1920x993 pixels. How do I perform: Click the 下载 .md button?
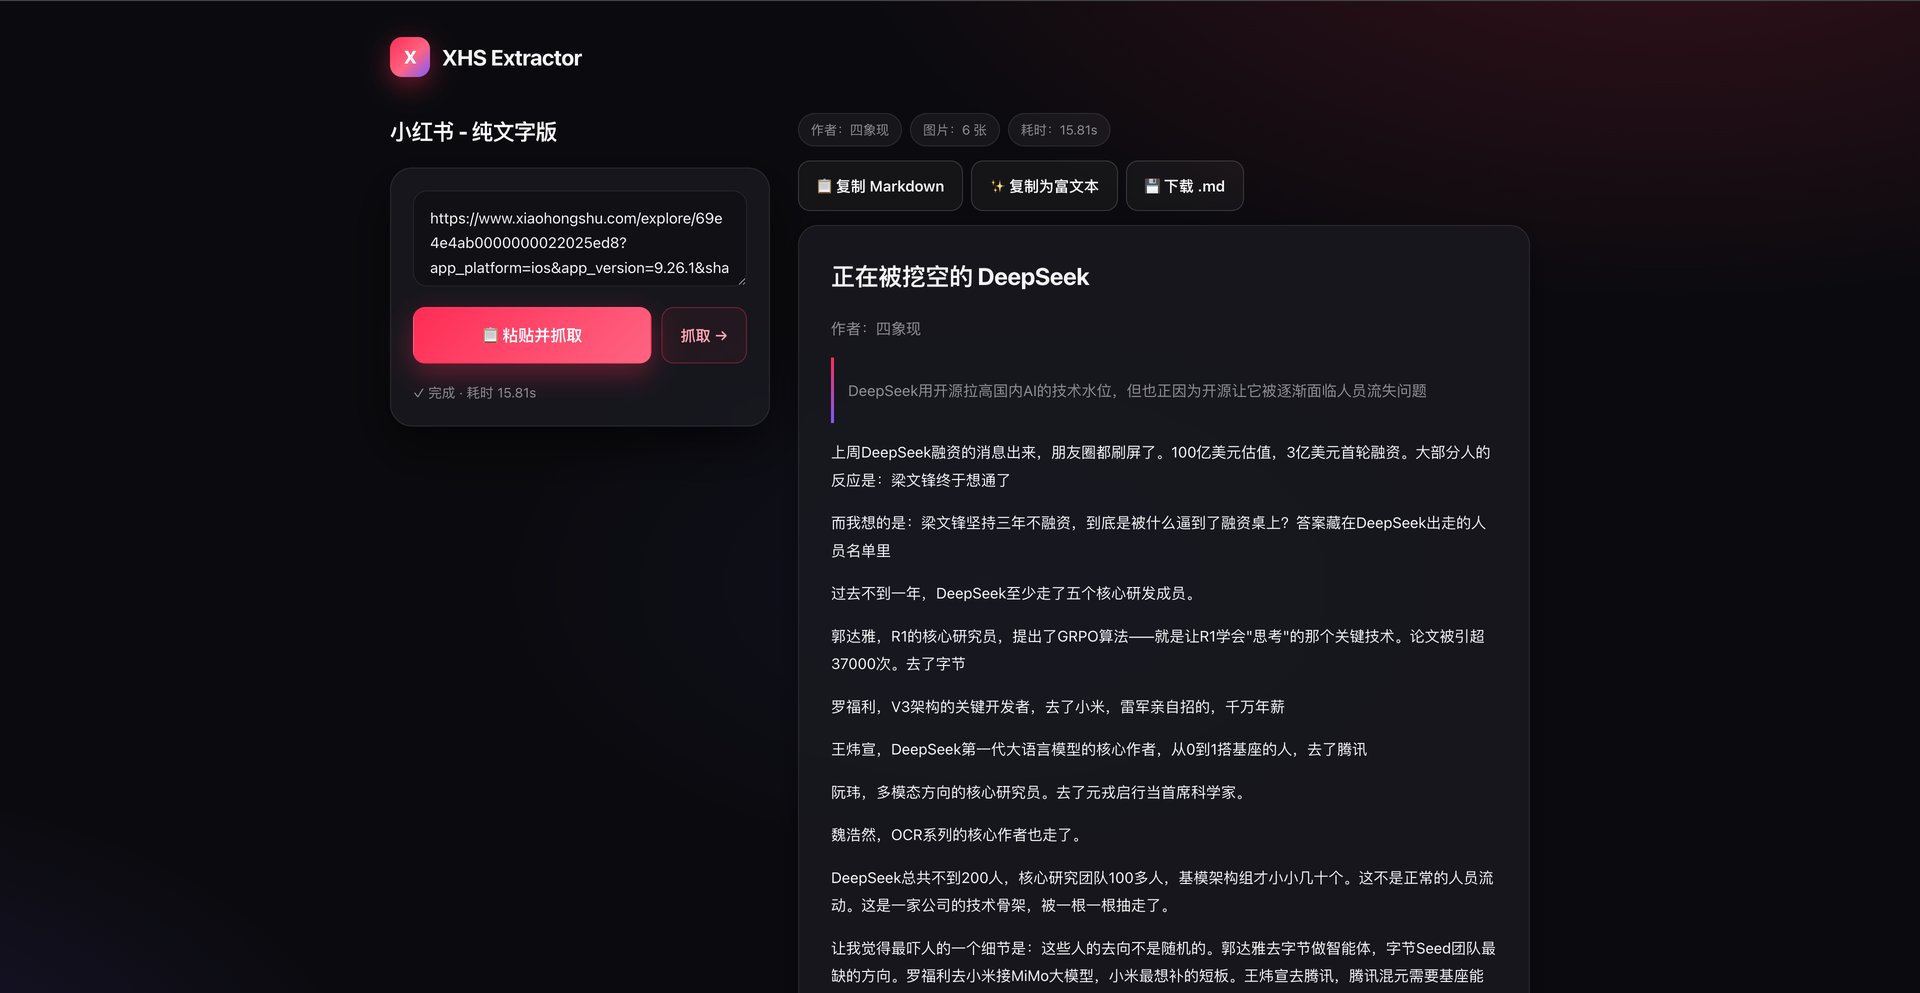coord(1185,186)
